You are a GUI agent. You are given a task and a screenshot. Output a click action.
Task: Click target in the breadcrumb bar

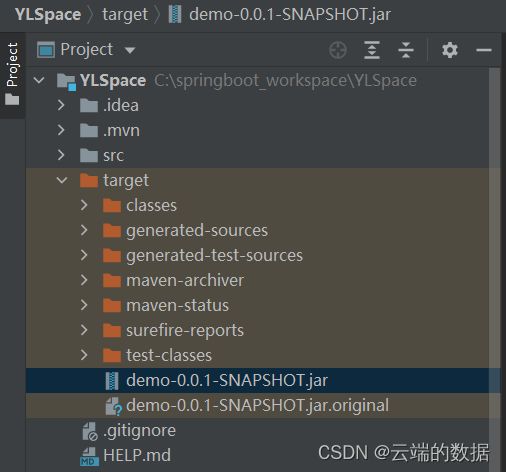125,15
